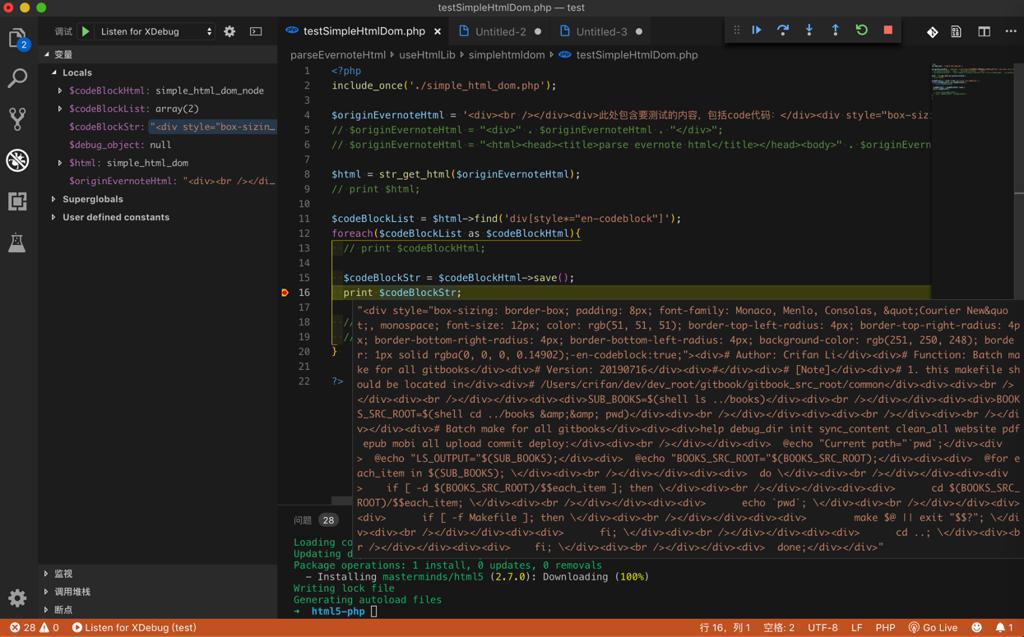Switch to the Untitled-3 editor tab
The height and width of the screenshot is (637, 1024).
pos(601,32)
